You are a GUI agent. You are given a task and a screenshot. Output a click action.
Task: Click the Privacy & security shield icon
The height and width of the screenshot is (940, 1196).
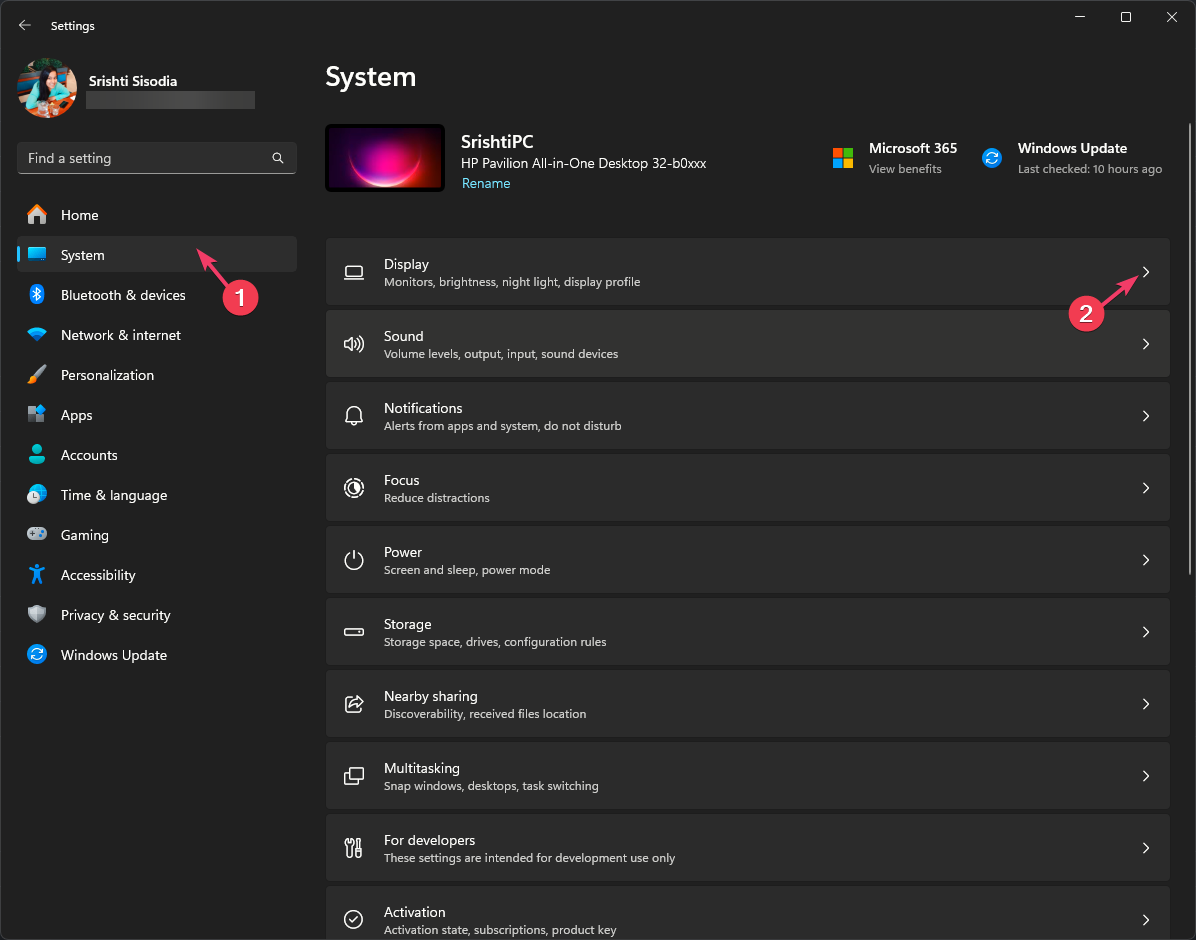37,615
